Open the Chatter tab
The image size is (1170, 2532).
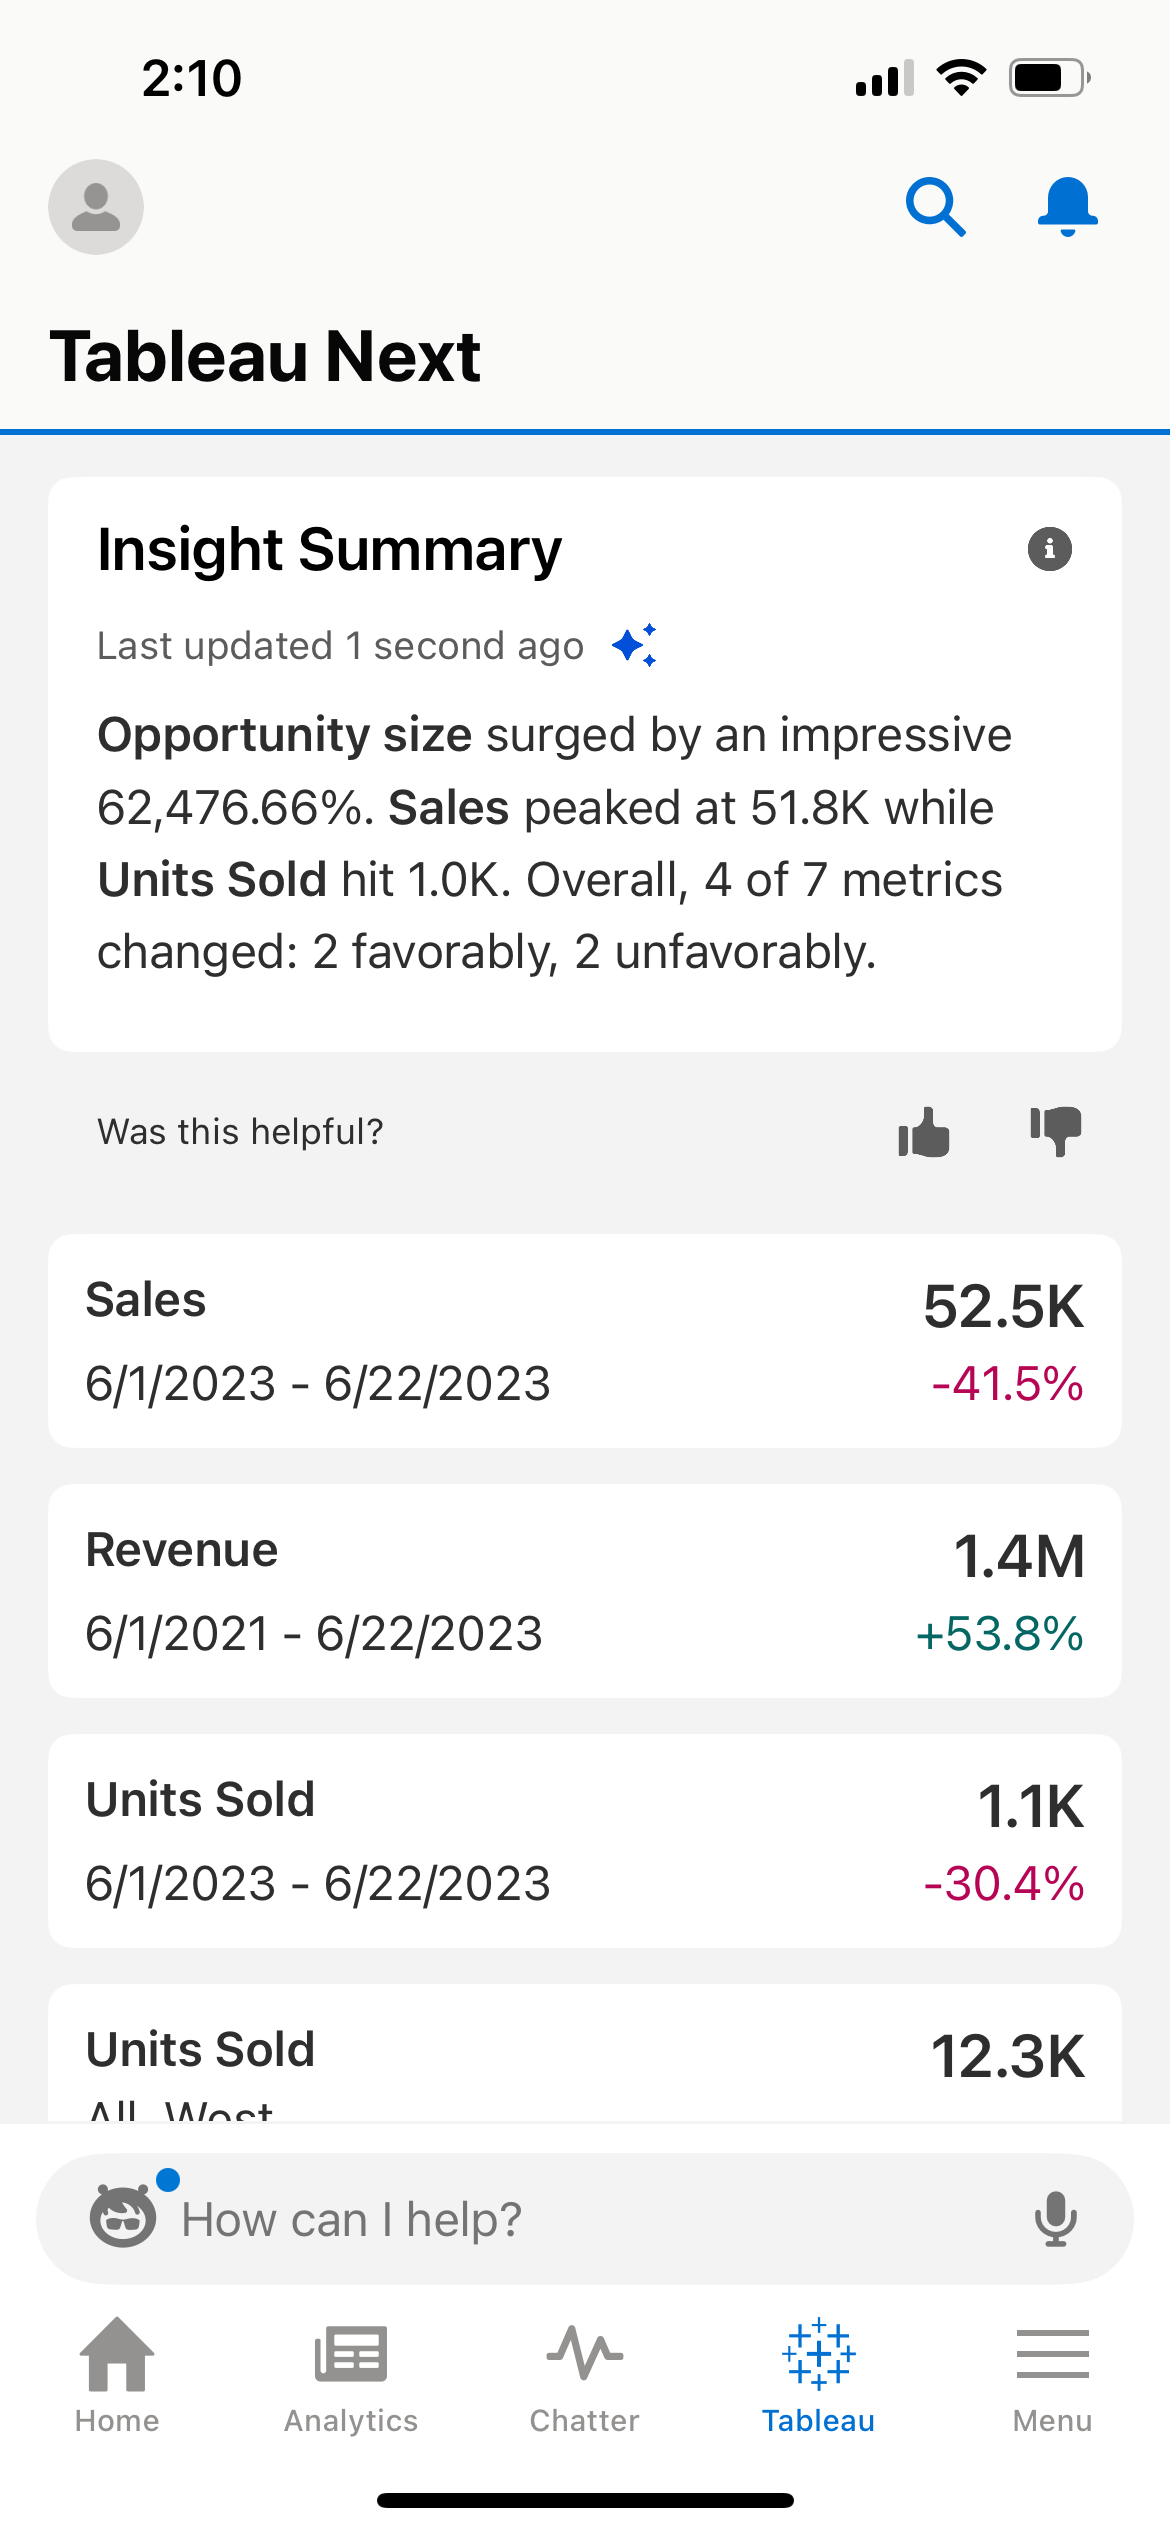pyautogui.click(x=585, y=2376)
